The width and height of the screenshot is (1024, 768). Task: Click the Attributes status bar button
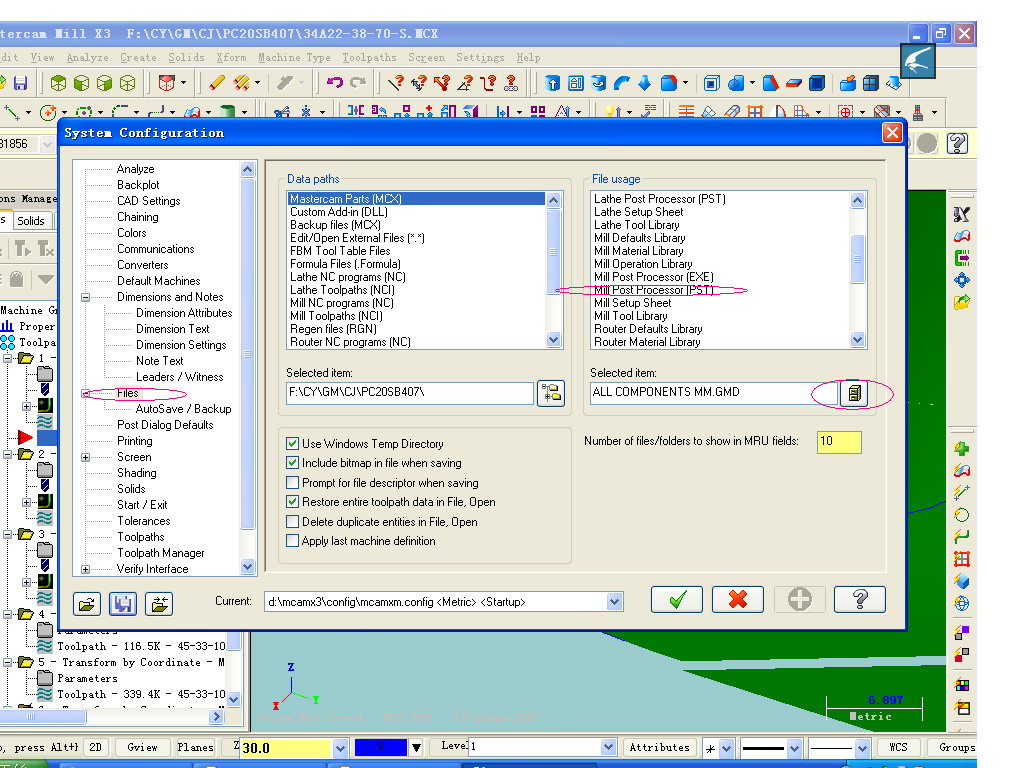point(659,747)
